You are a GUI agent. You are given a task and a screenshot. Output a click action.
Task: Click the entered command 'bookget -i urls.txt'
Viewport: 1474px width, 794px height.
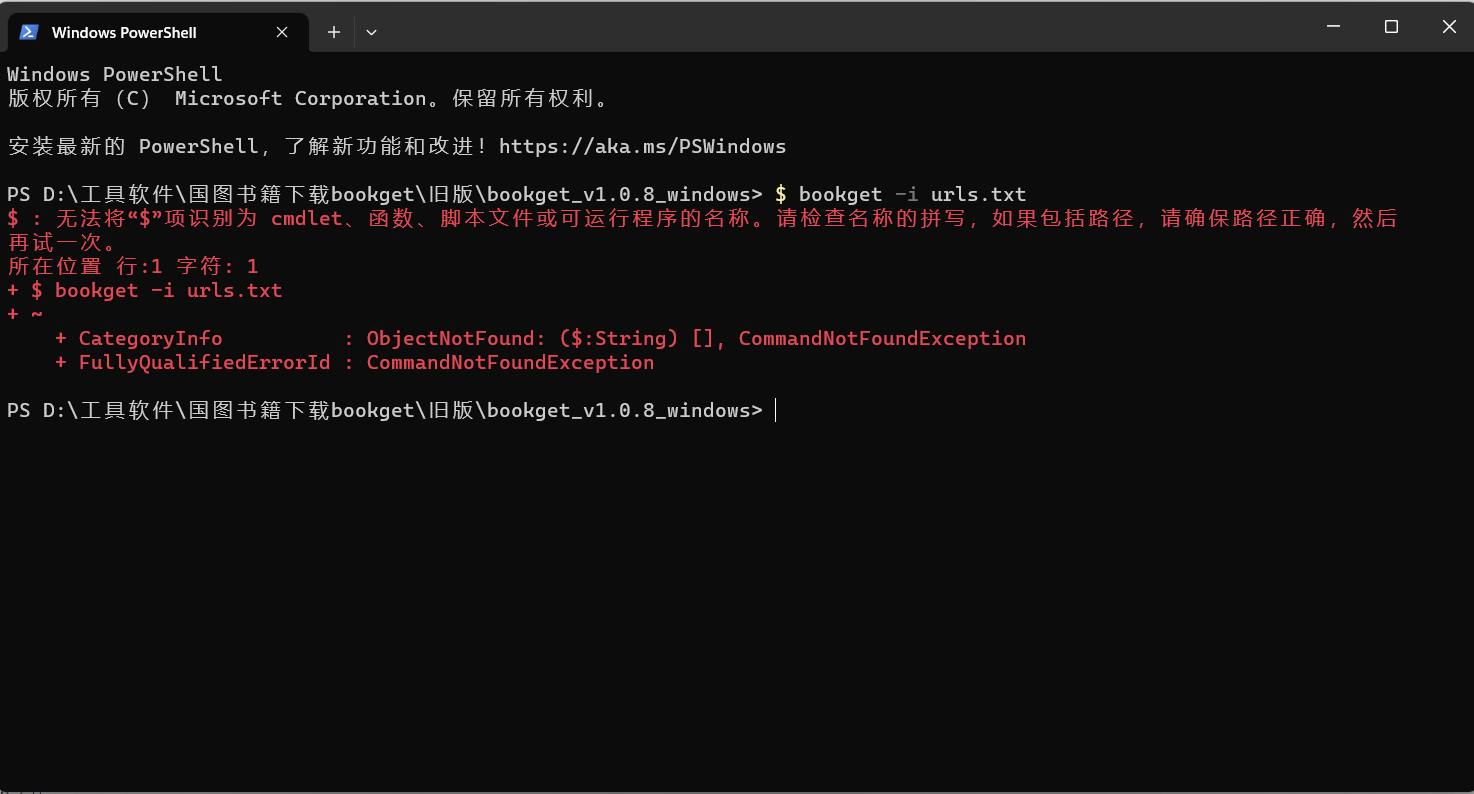912,195
